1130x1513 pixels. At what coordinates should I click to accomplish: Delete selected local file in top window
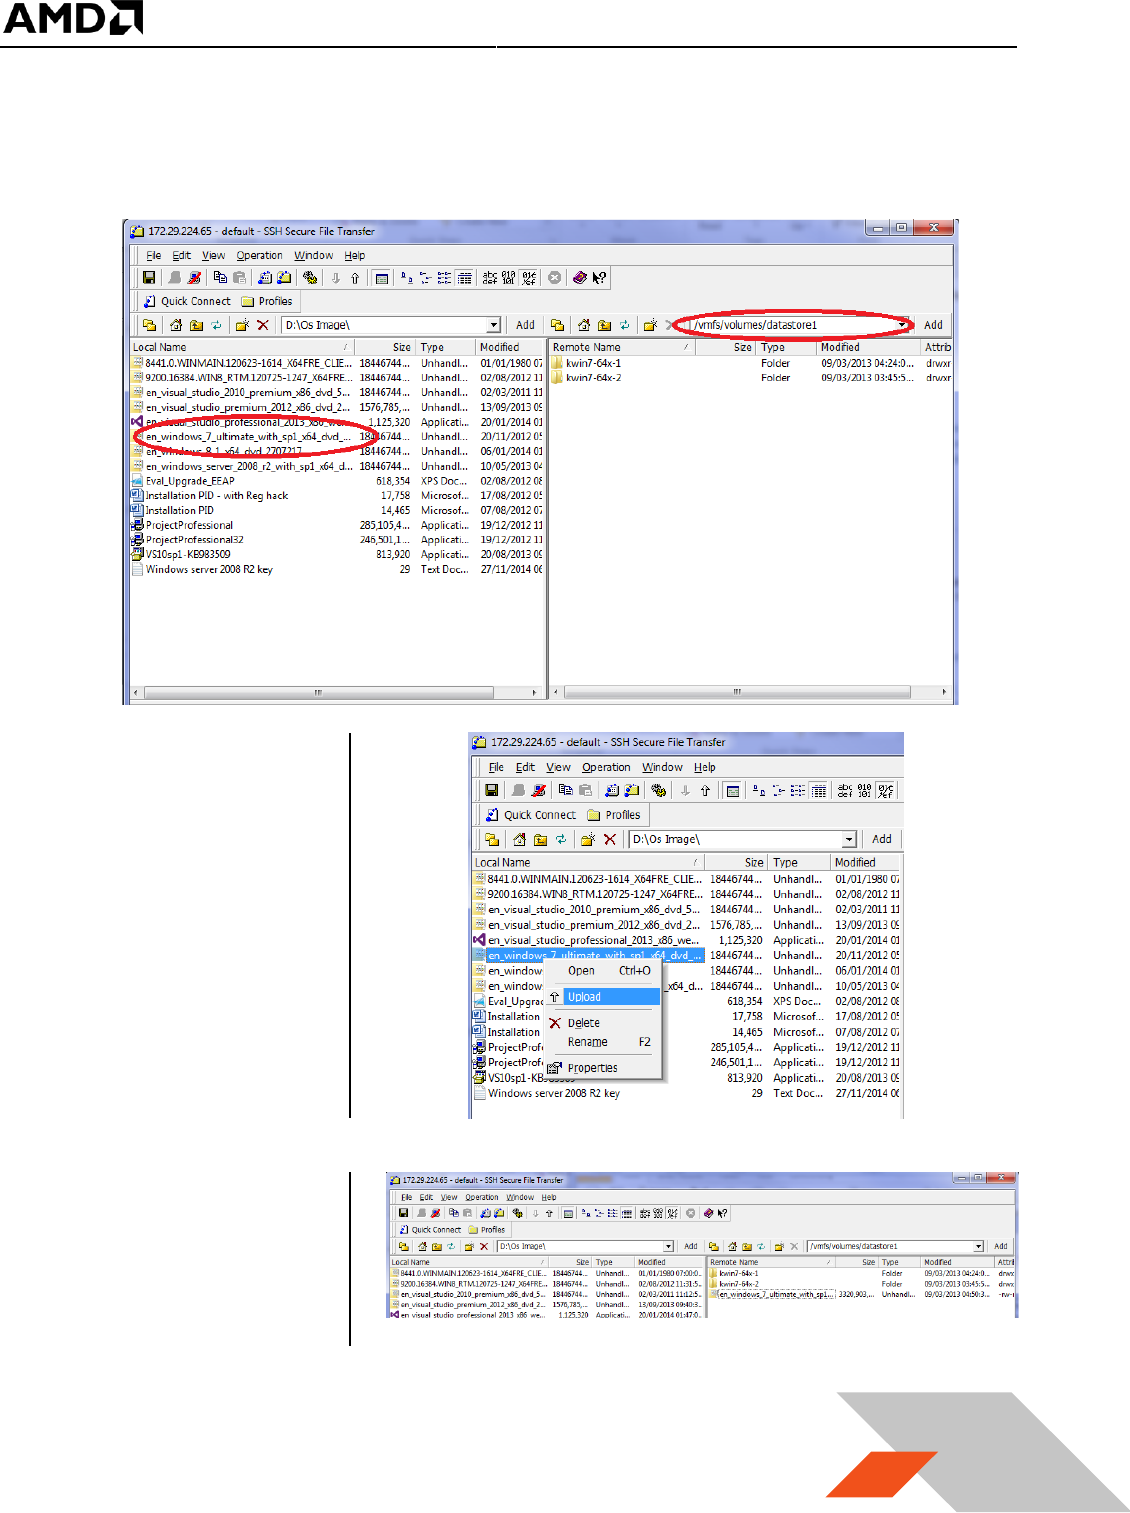[x=263, y=325]
